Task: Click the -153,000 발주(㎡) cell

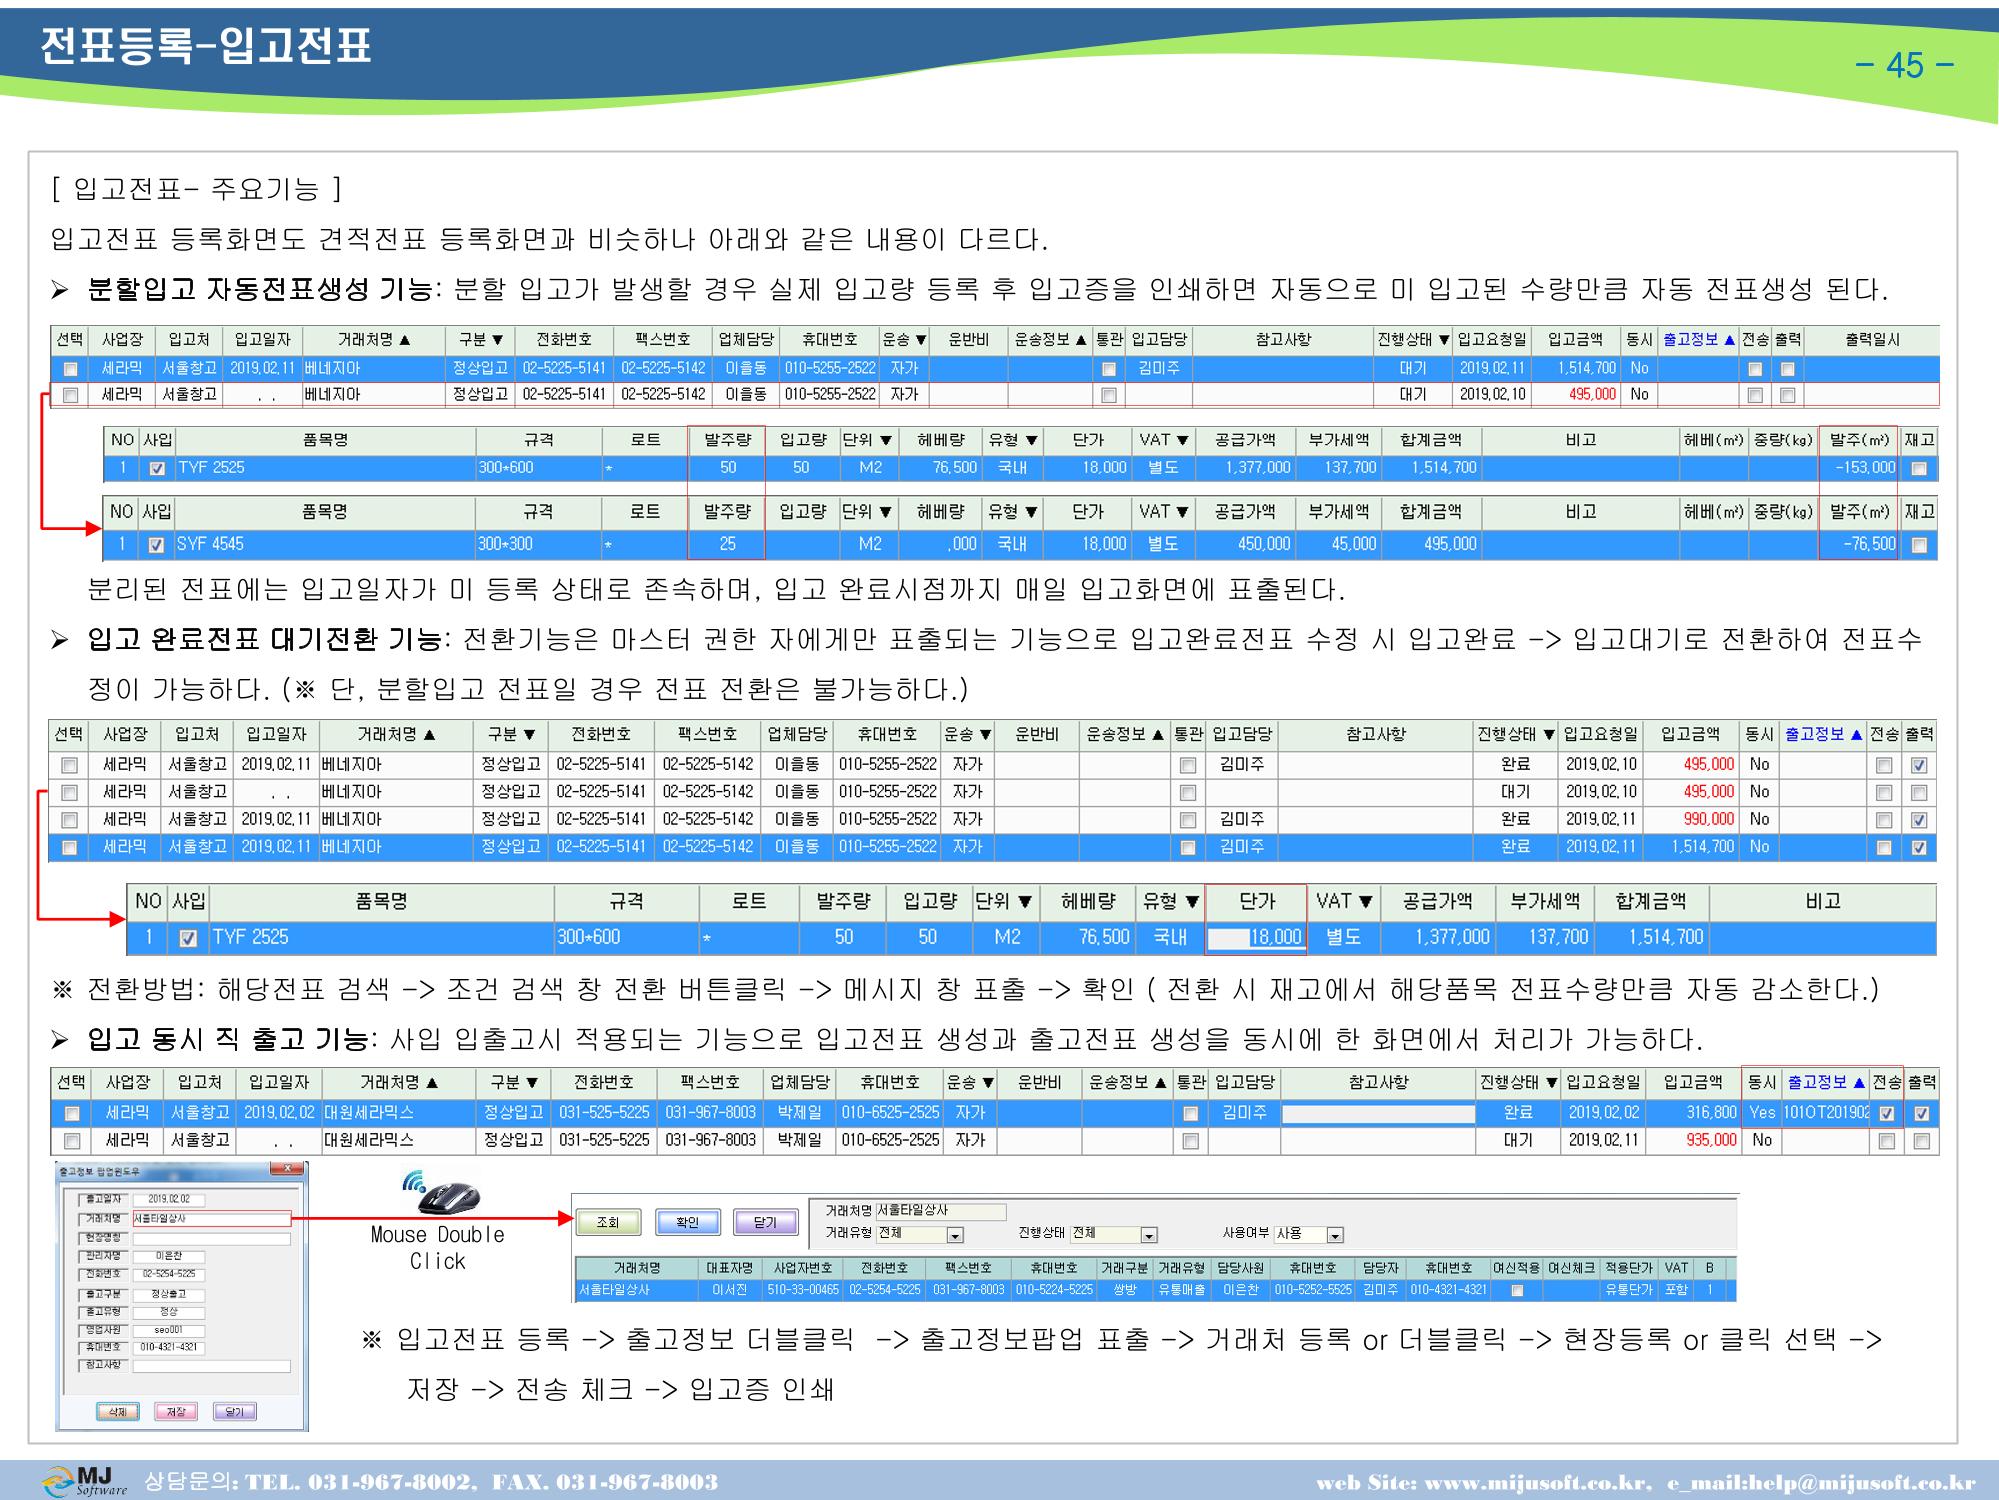Action: pyautogui.click(x=1859, y=467)
